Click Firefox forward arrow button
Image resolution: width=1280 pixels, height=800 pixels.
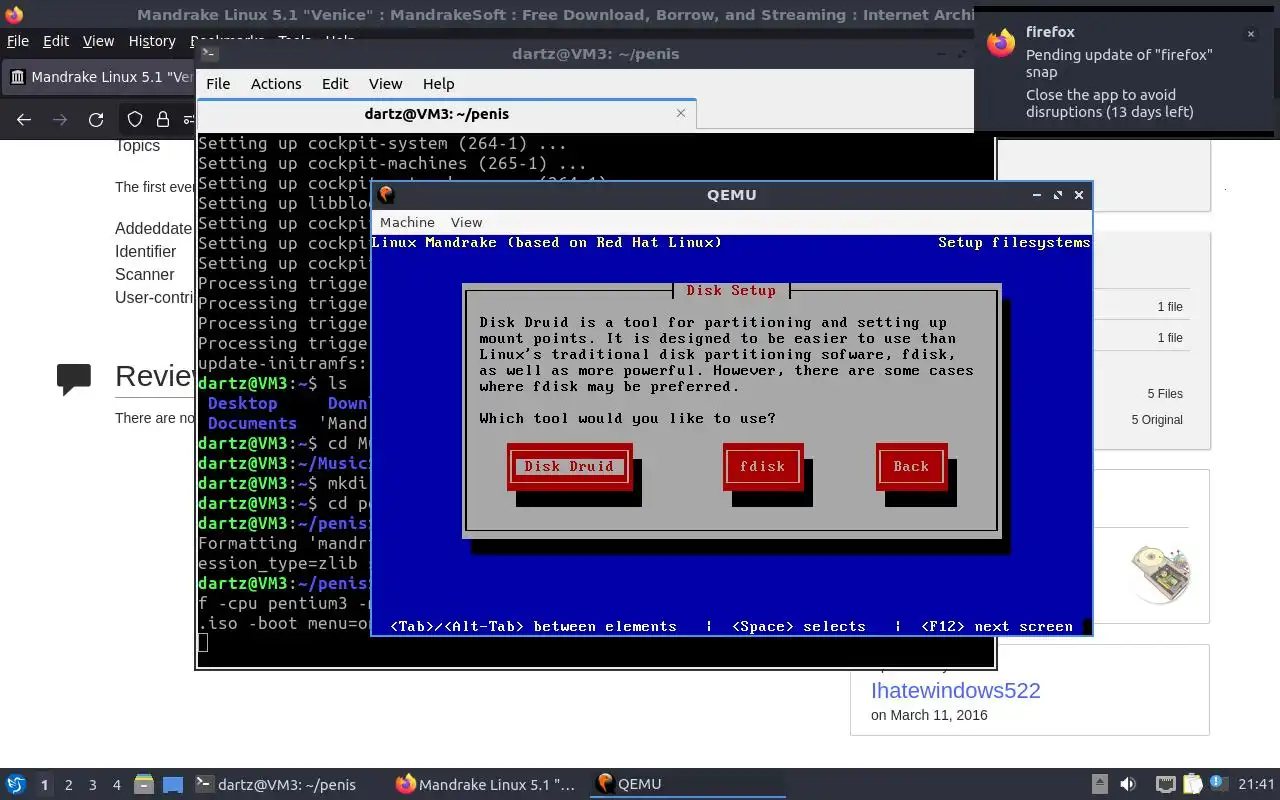(60, 120)
